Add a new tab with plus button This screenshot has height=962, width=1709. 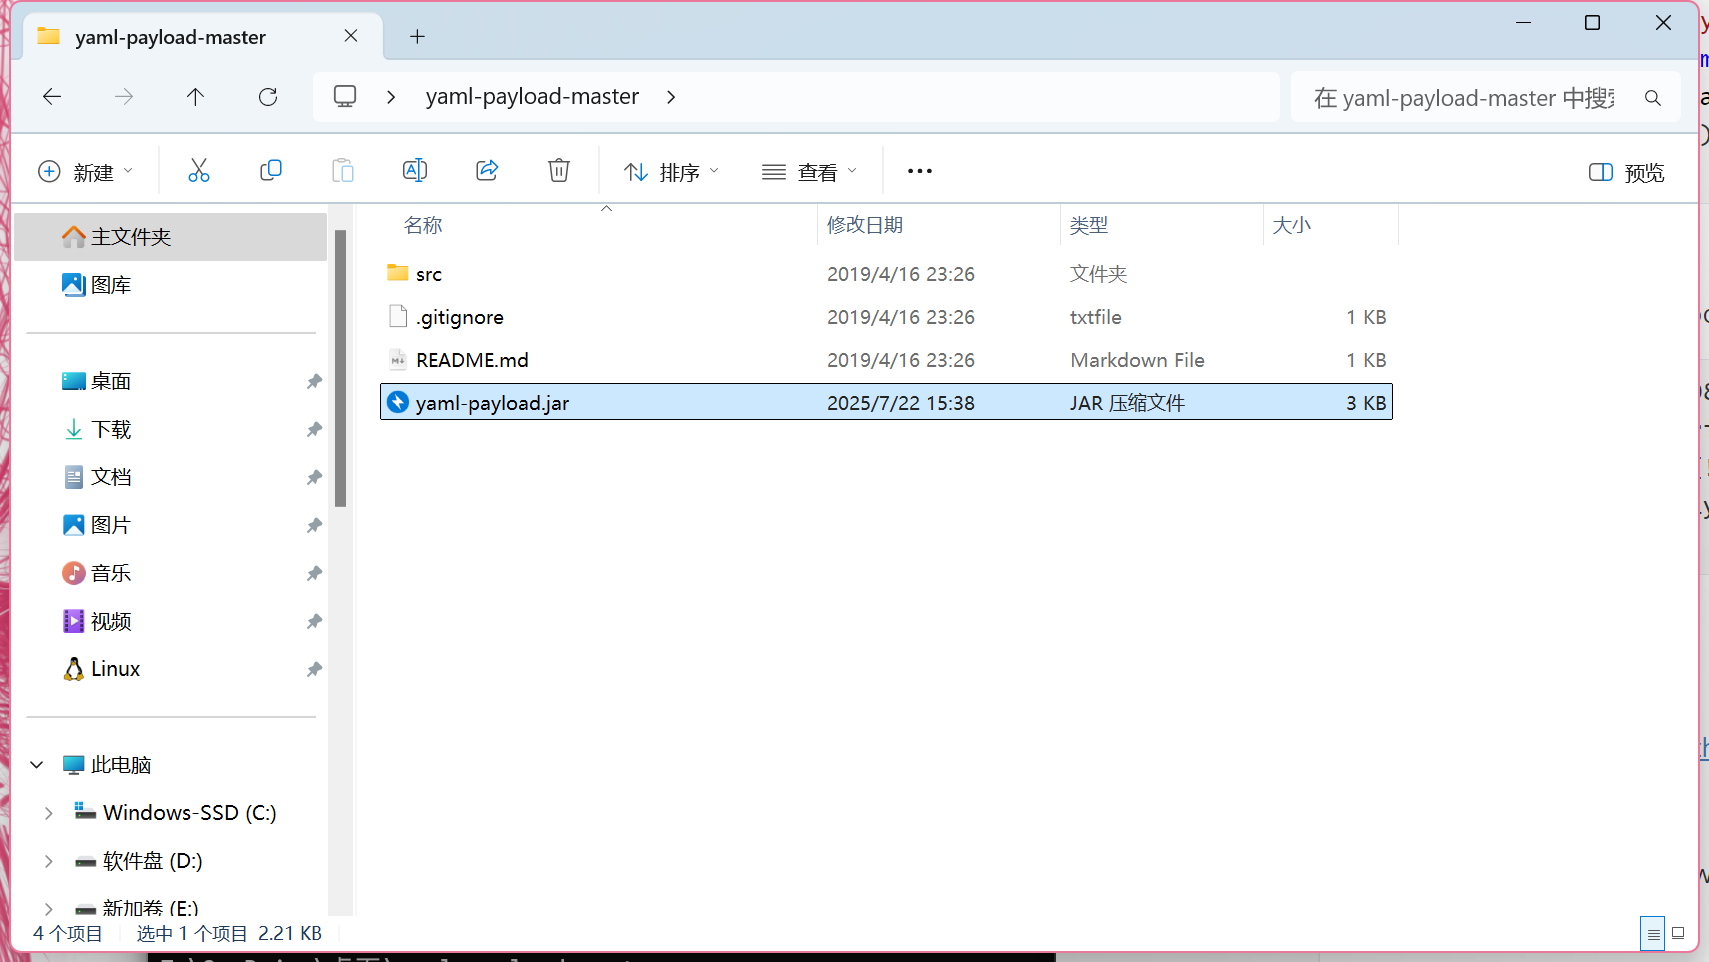pos(418,37)
